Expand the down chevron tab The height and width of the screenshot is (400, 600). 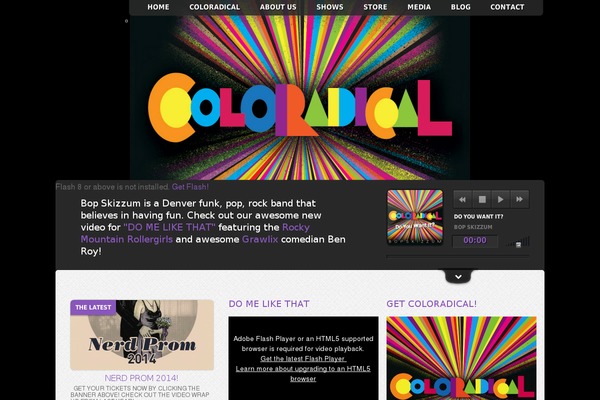[458, 276]
